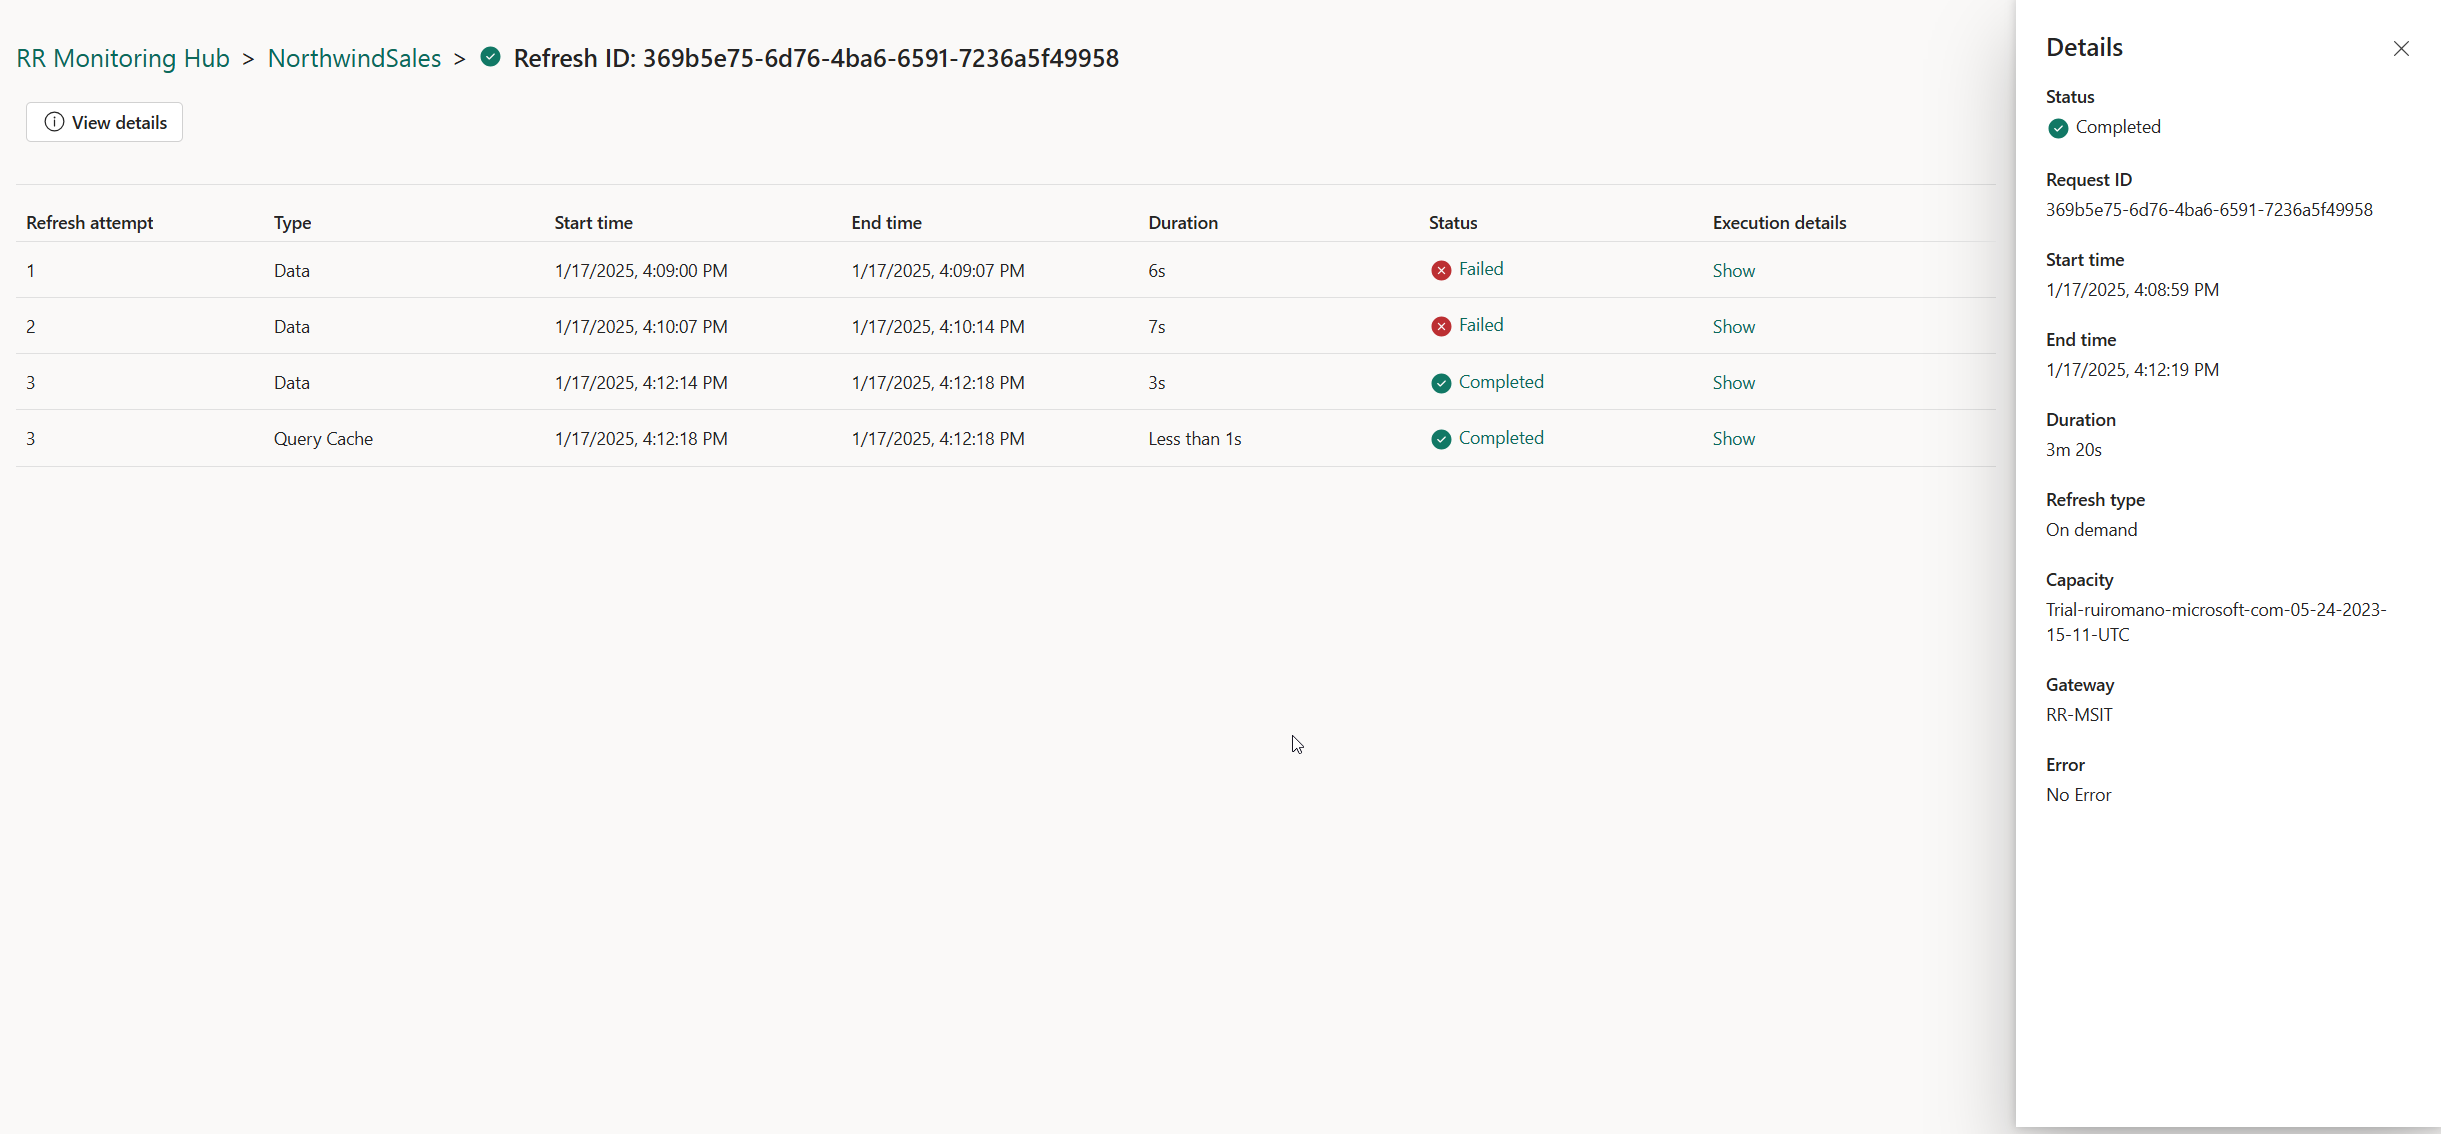Click start time 1/17/2025, 4:09:00 PM
The height and width of the screenshot is (1134, 2441).
[x=641, y=271]
